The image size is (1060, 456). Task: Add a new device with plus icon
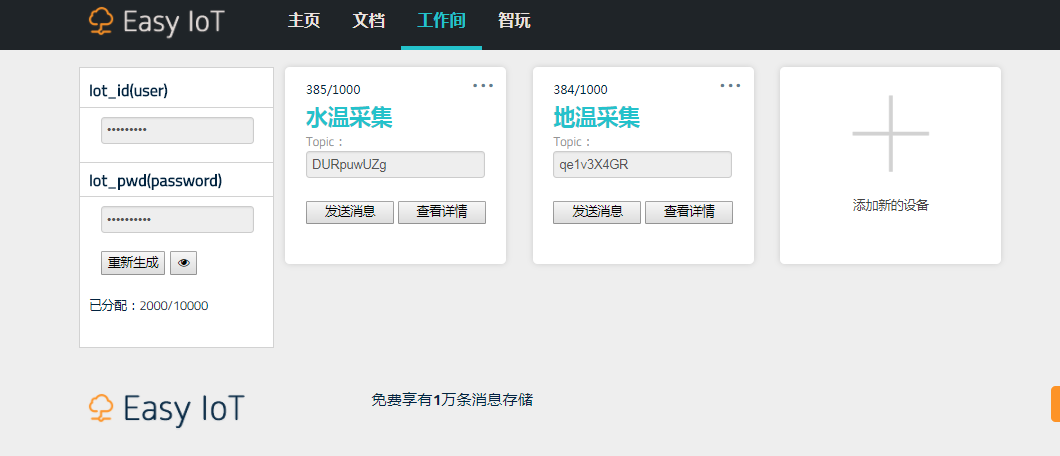[x=890, y=133]
